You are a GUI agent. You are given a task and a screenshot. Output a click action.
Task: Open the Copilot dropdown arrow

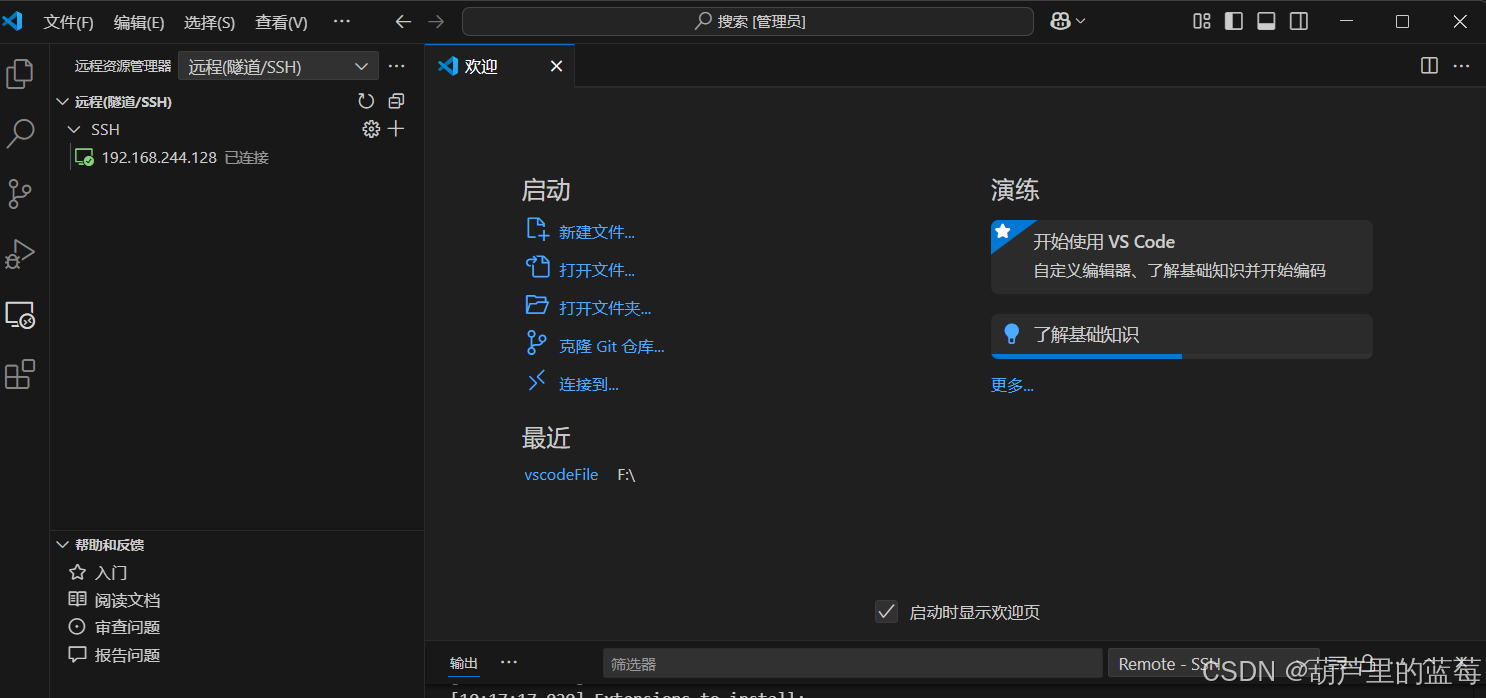[1080, 21]
